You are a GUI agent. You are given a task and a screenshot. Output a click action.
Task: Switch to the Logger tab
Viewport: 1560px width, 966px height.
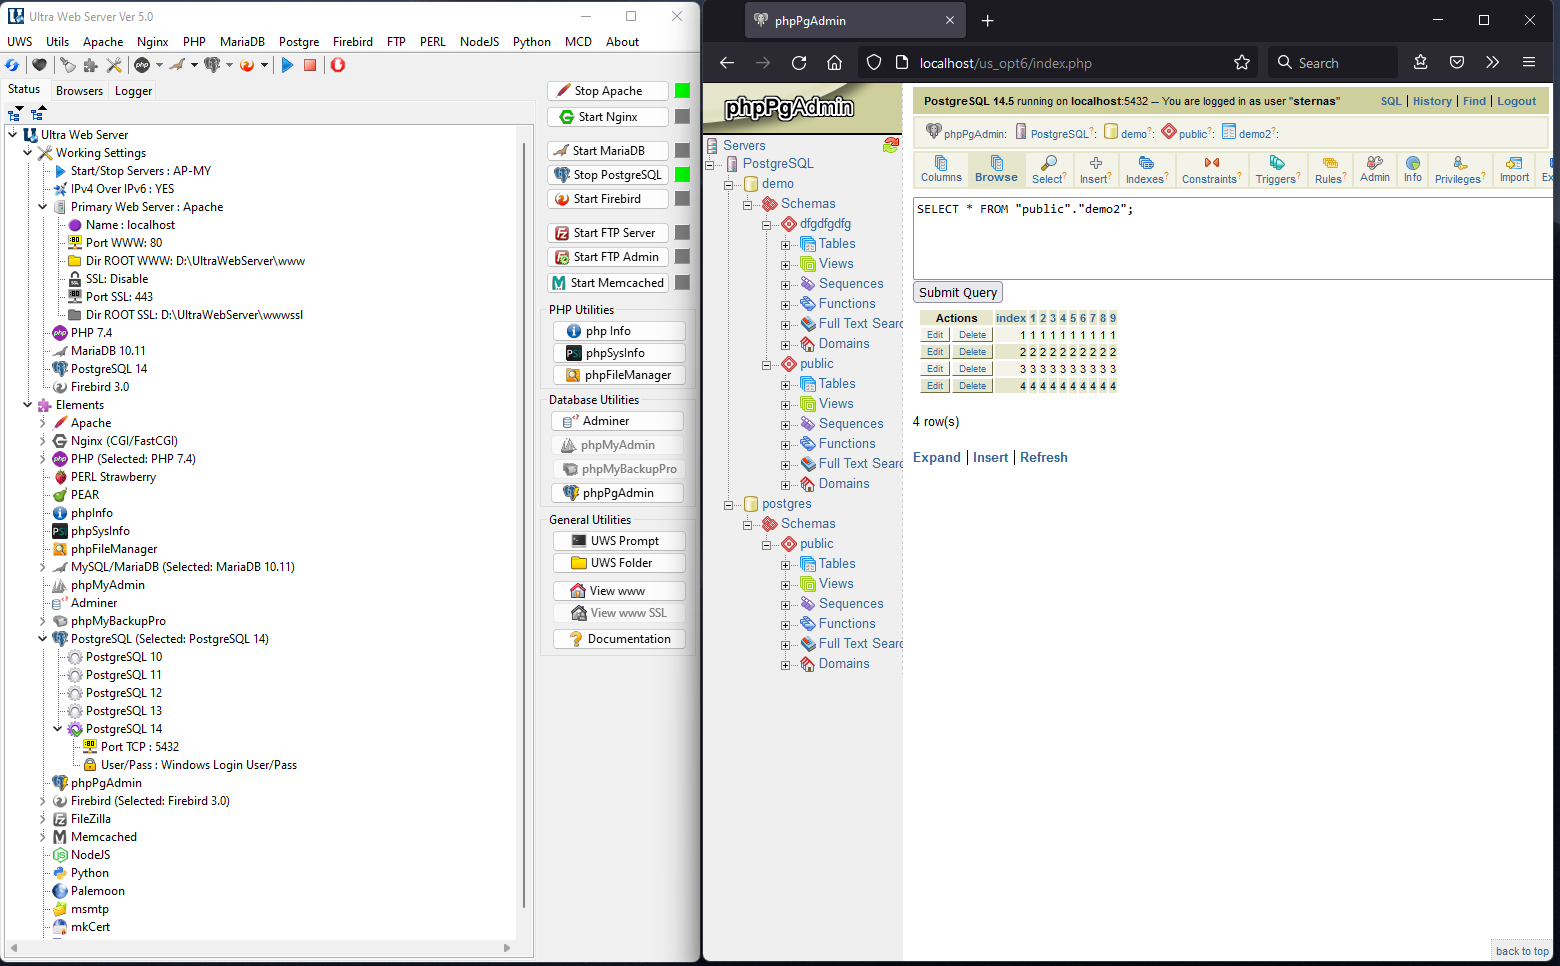[133, 90]
